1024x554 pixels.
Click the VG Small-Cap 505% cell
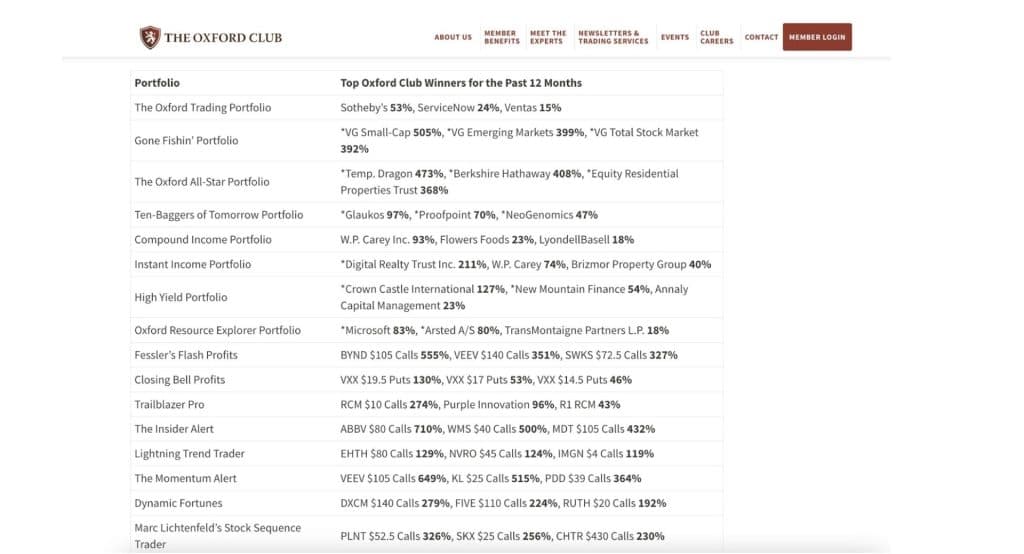click(x=529, y=140)
